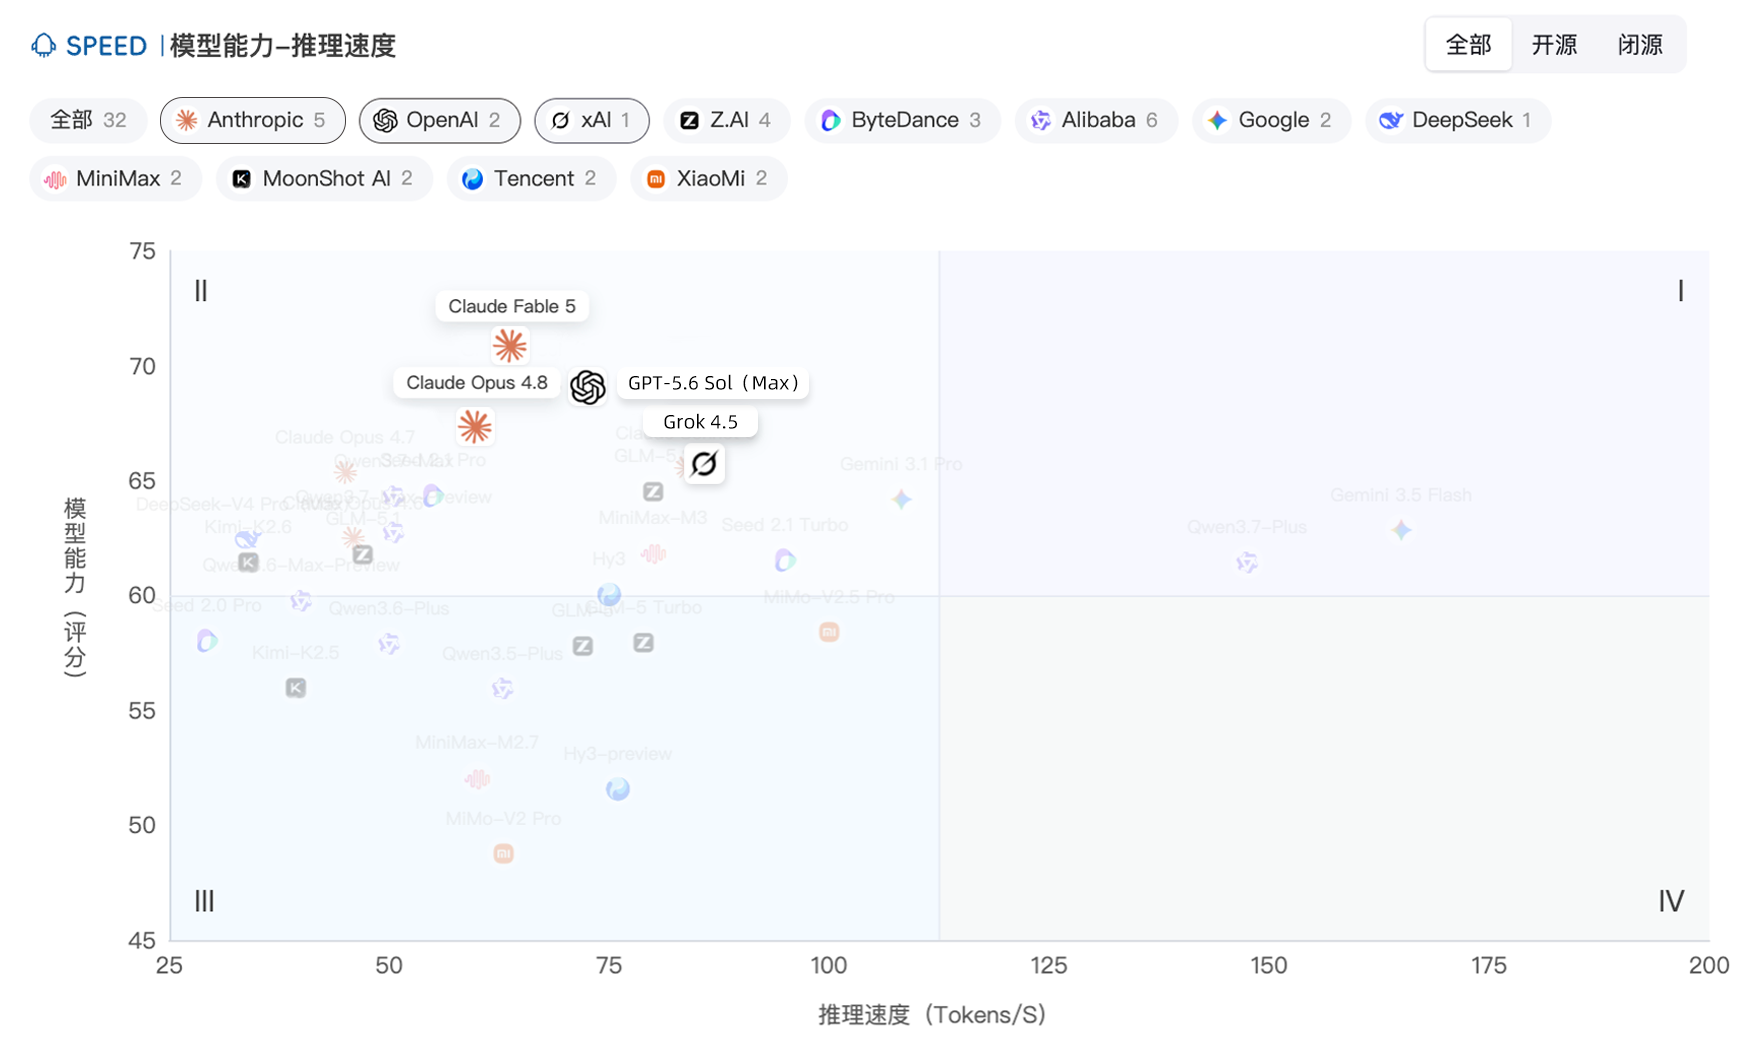This screenshot has width=1753, height=1048.
Task: Select the Claude Opus 4.8 data point
Action: (475, 427)
